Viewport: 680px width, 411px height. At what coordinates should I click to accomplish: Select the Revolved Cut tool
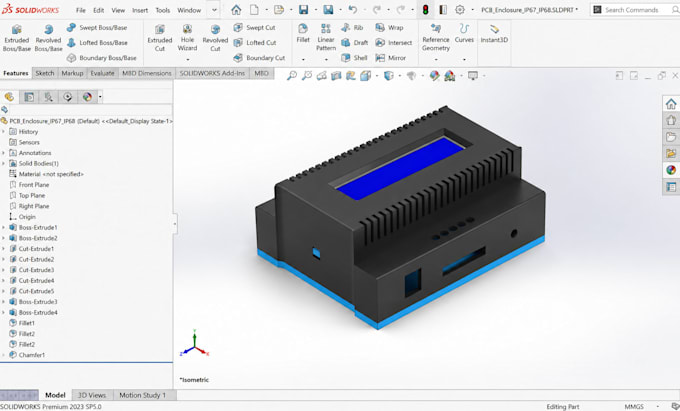point(215,39)
